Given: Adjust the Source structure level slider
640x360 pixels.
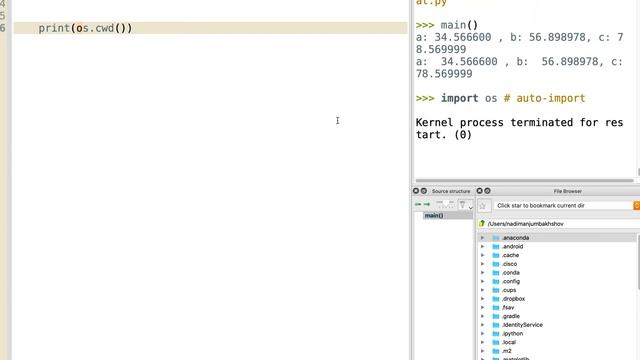Looking at the screenshot, I should [445, 203].
